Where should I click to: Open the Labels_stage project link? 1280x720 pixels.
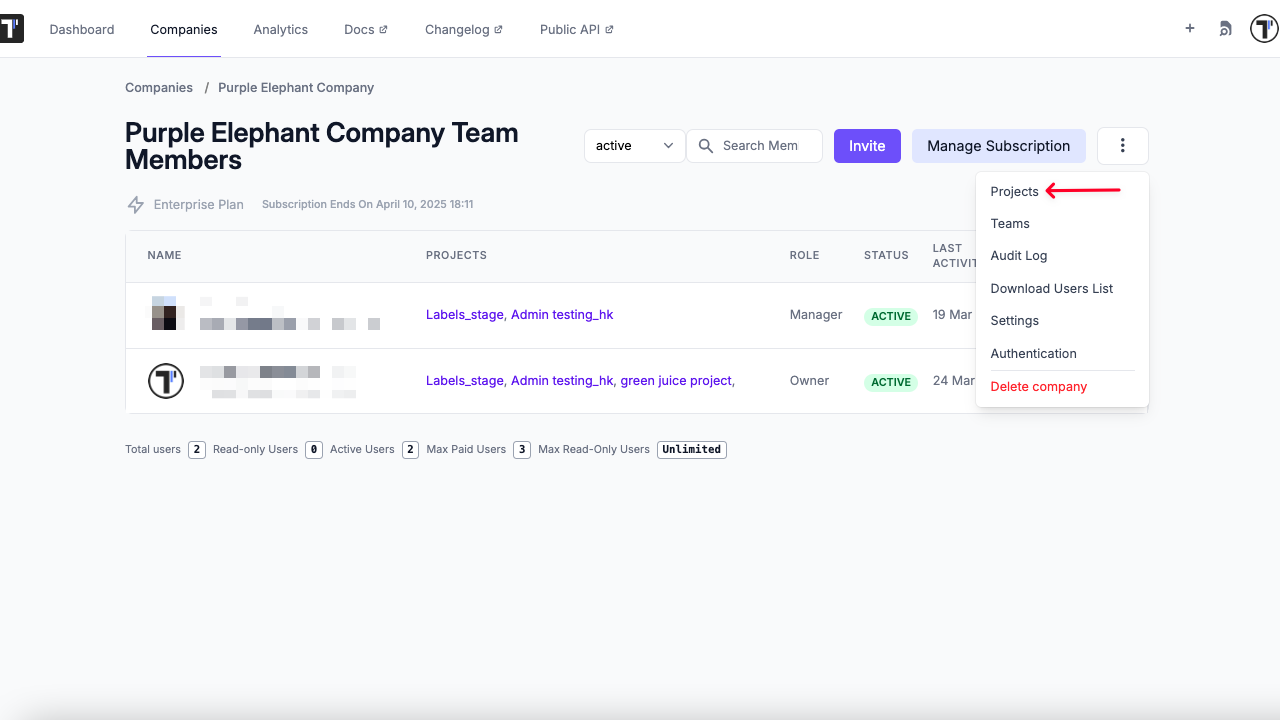[x=462, y=314]
